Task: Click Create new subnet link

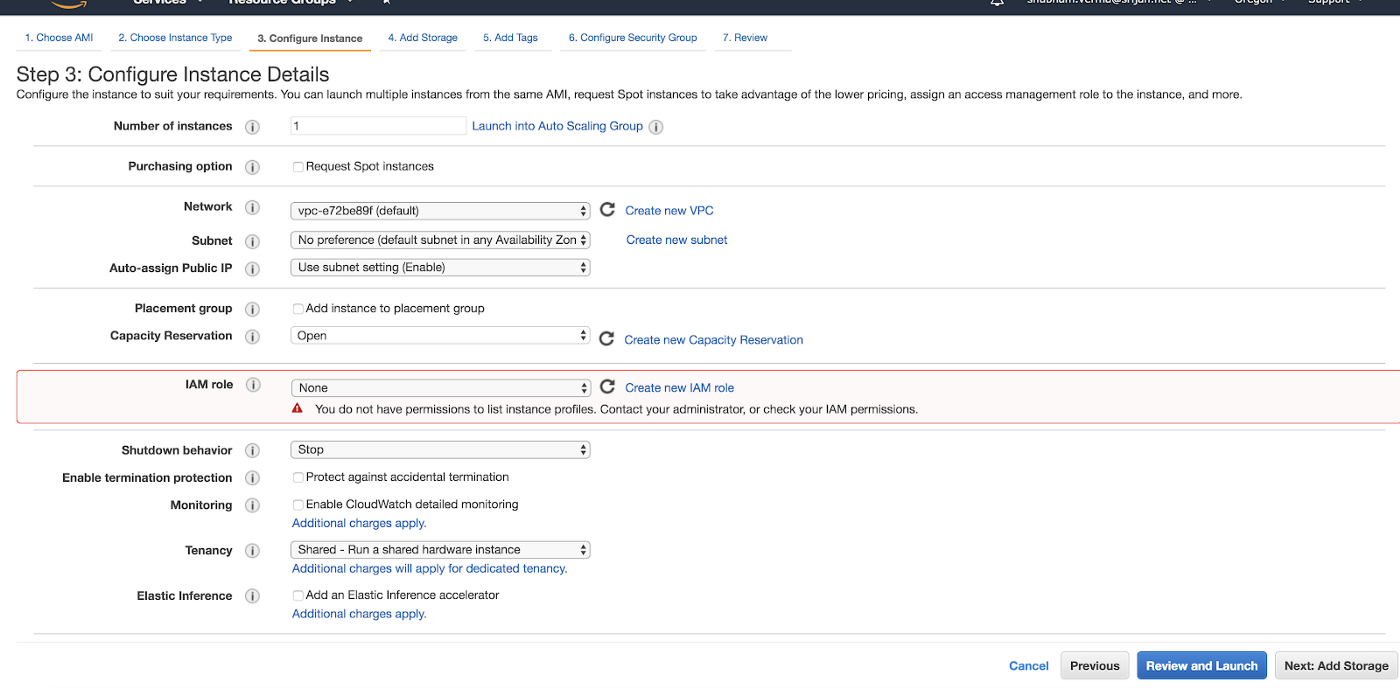Action: (x=677, y=240)
